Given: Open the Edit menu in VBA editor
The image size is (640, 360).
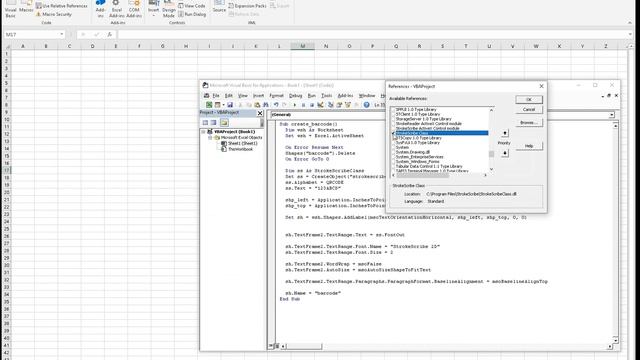Looking at the screenshot, I should (229, 96).
